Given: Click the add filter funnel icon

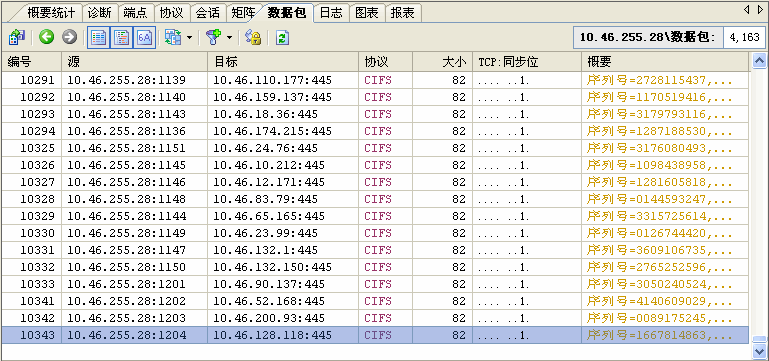Looking at the screenshot, I should [213, 37].
